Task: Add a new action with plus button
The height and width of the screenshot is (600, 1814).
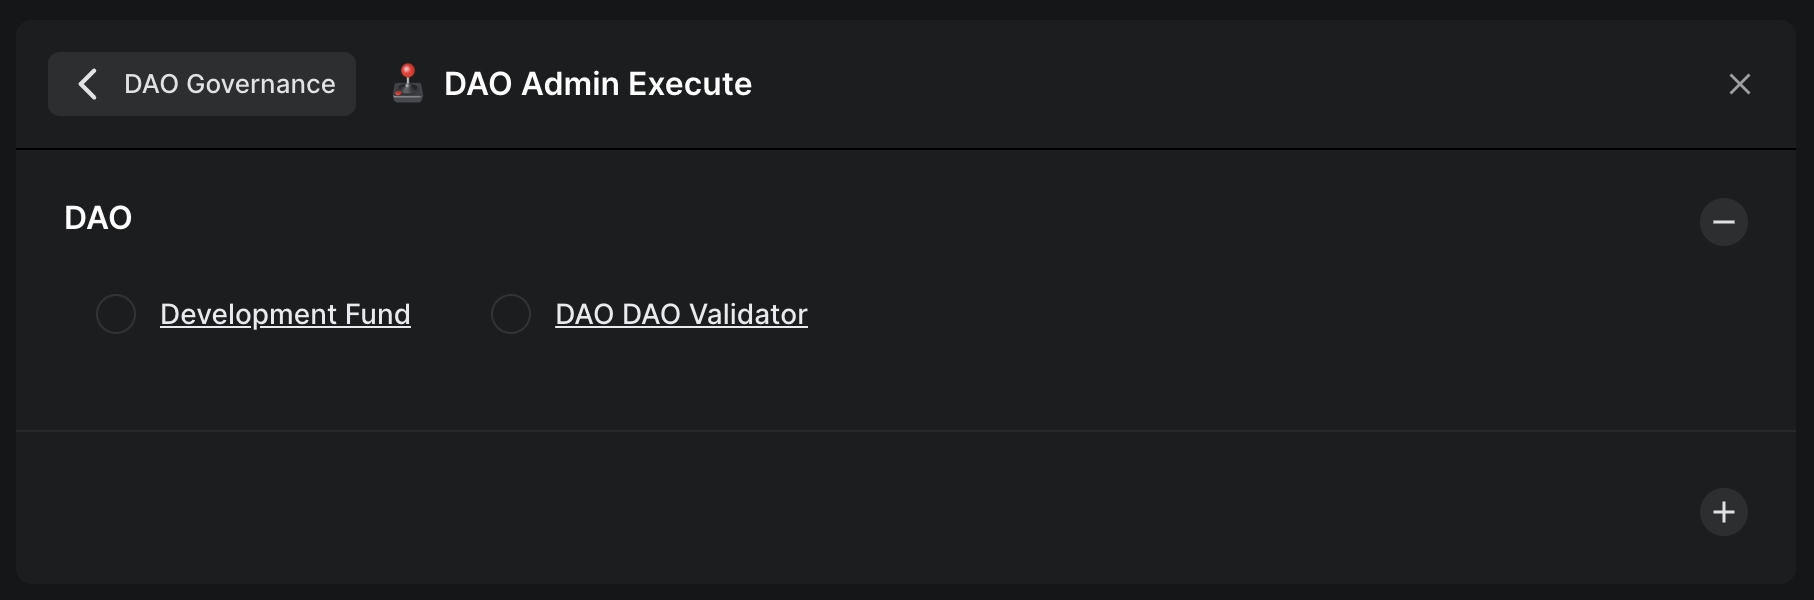Action: click(x=1723, y=512)
